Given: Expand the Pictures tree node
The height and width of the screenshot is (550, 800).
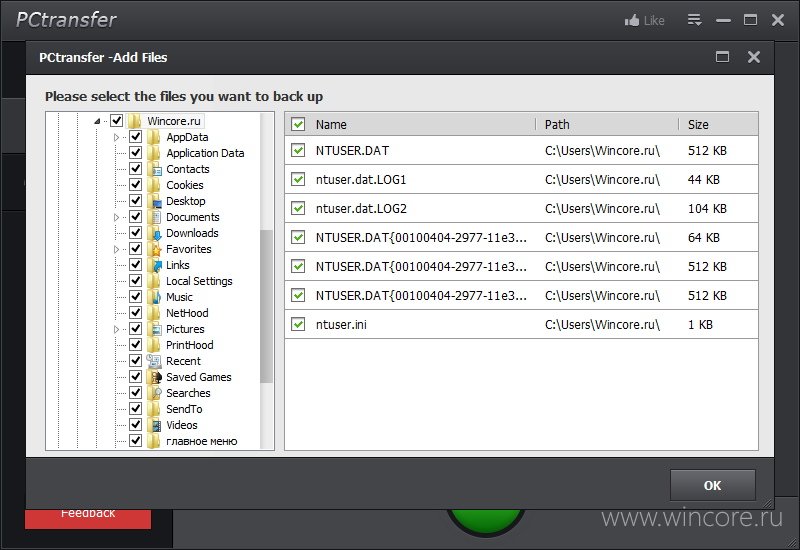Looking at the screenshot, I should (116, 329).
